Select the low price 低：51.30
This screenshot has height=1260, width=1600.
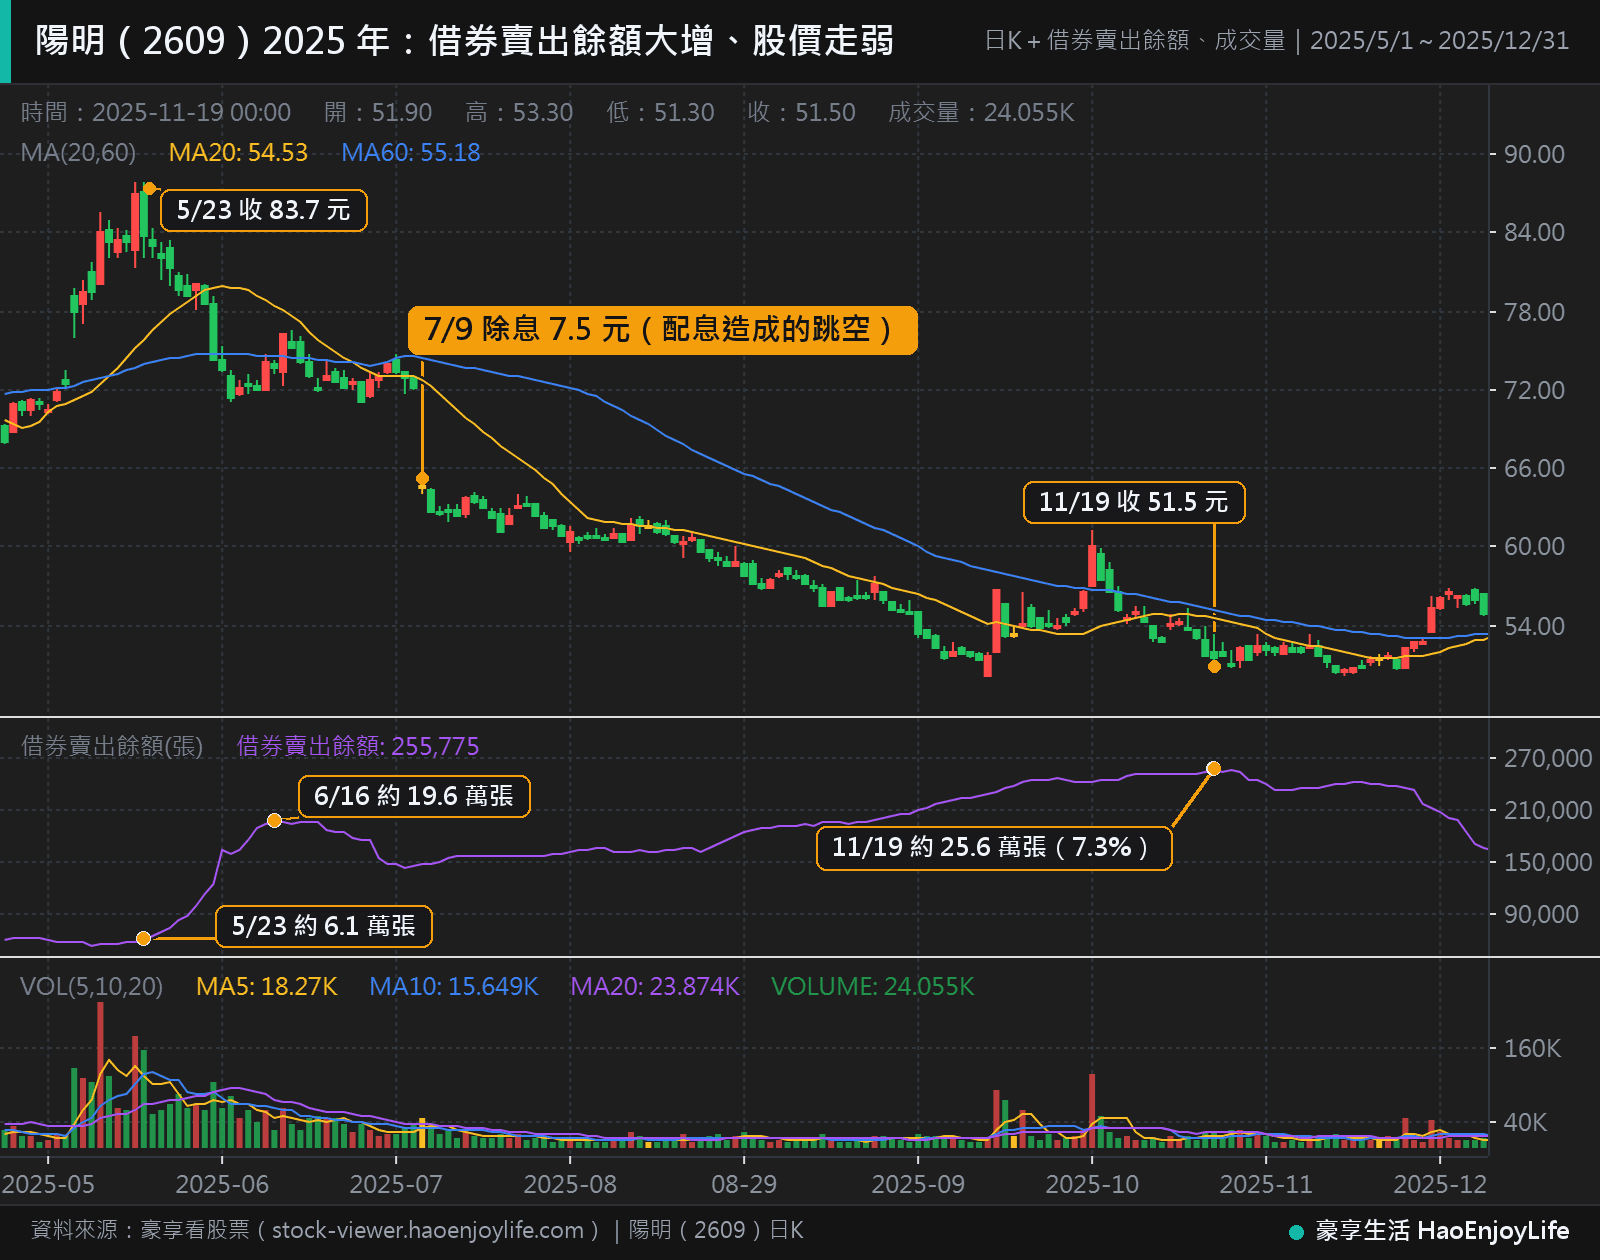click(x=660, y=112)
